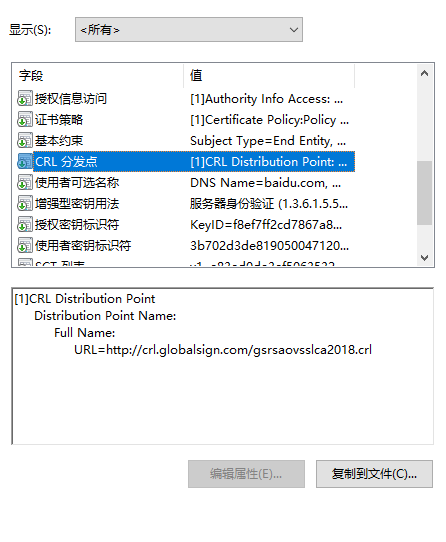The image size is (446, 542).
Task: Click the dropdown chevron beside <所有>
Action: (294, 30)
